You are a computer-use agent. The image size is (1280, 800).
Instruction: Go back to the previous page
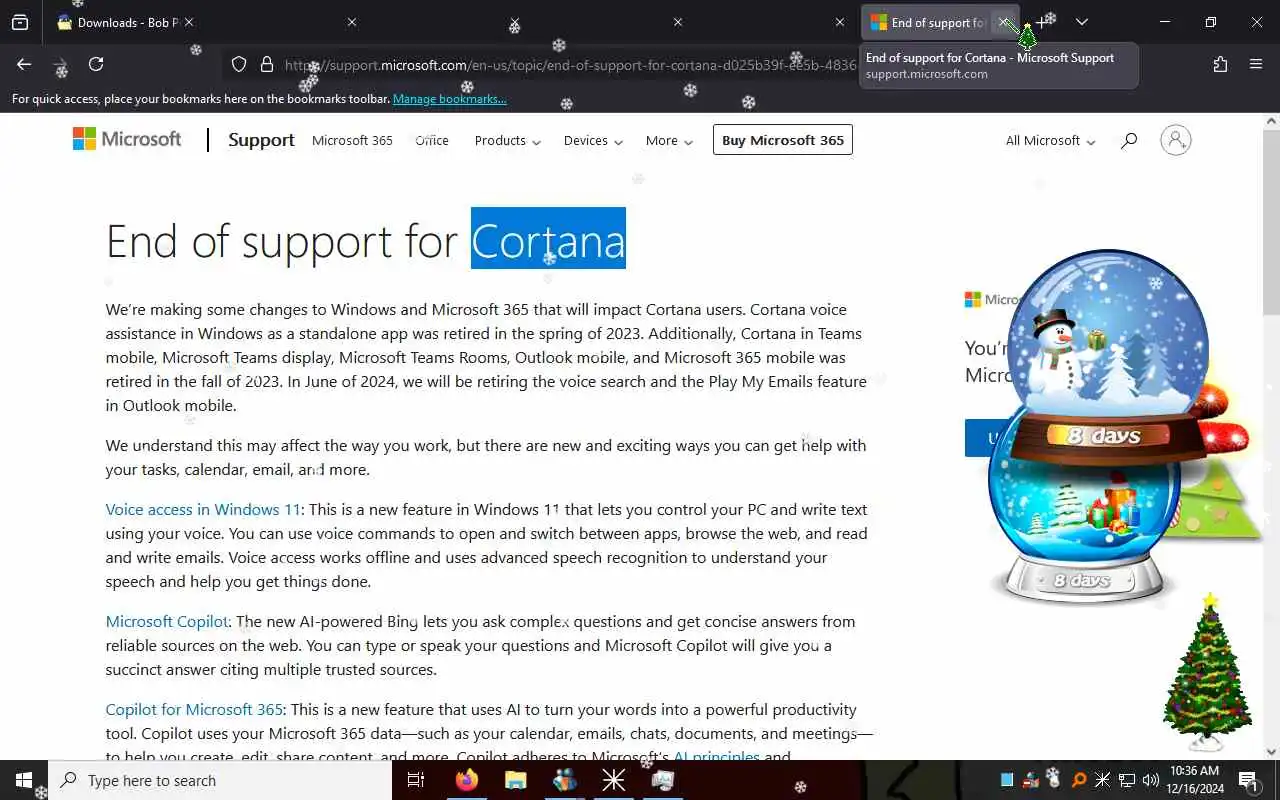(x=24, y=64)
